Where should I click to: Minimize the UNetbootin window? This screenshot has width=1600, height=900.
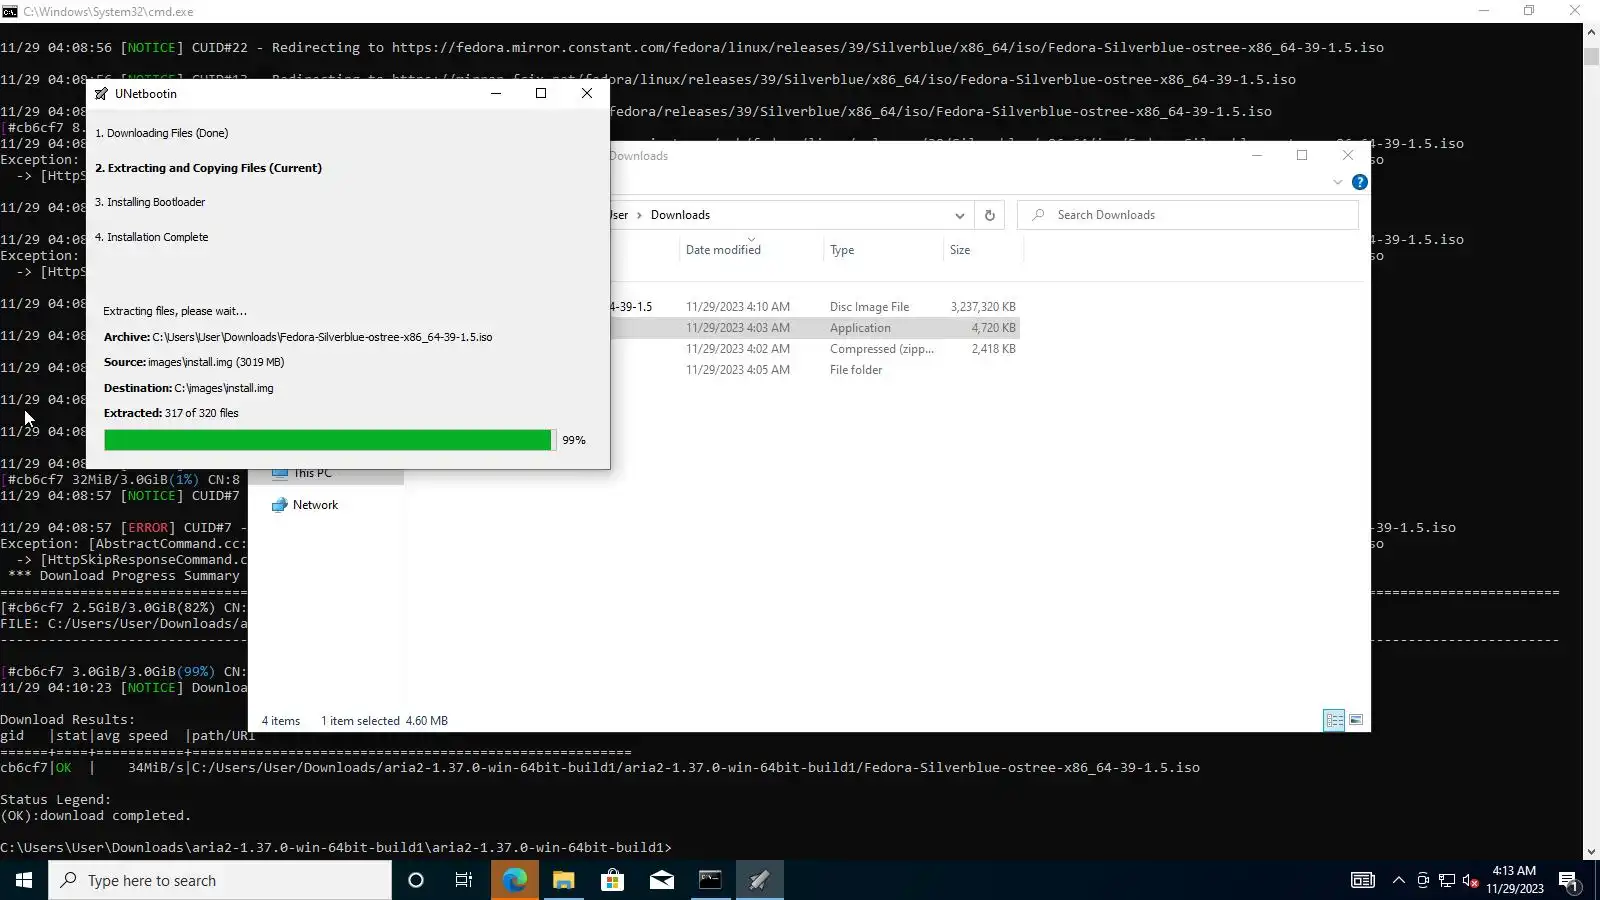pyautogui.click(x=495, y=93)
